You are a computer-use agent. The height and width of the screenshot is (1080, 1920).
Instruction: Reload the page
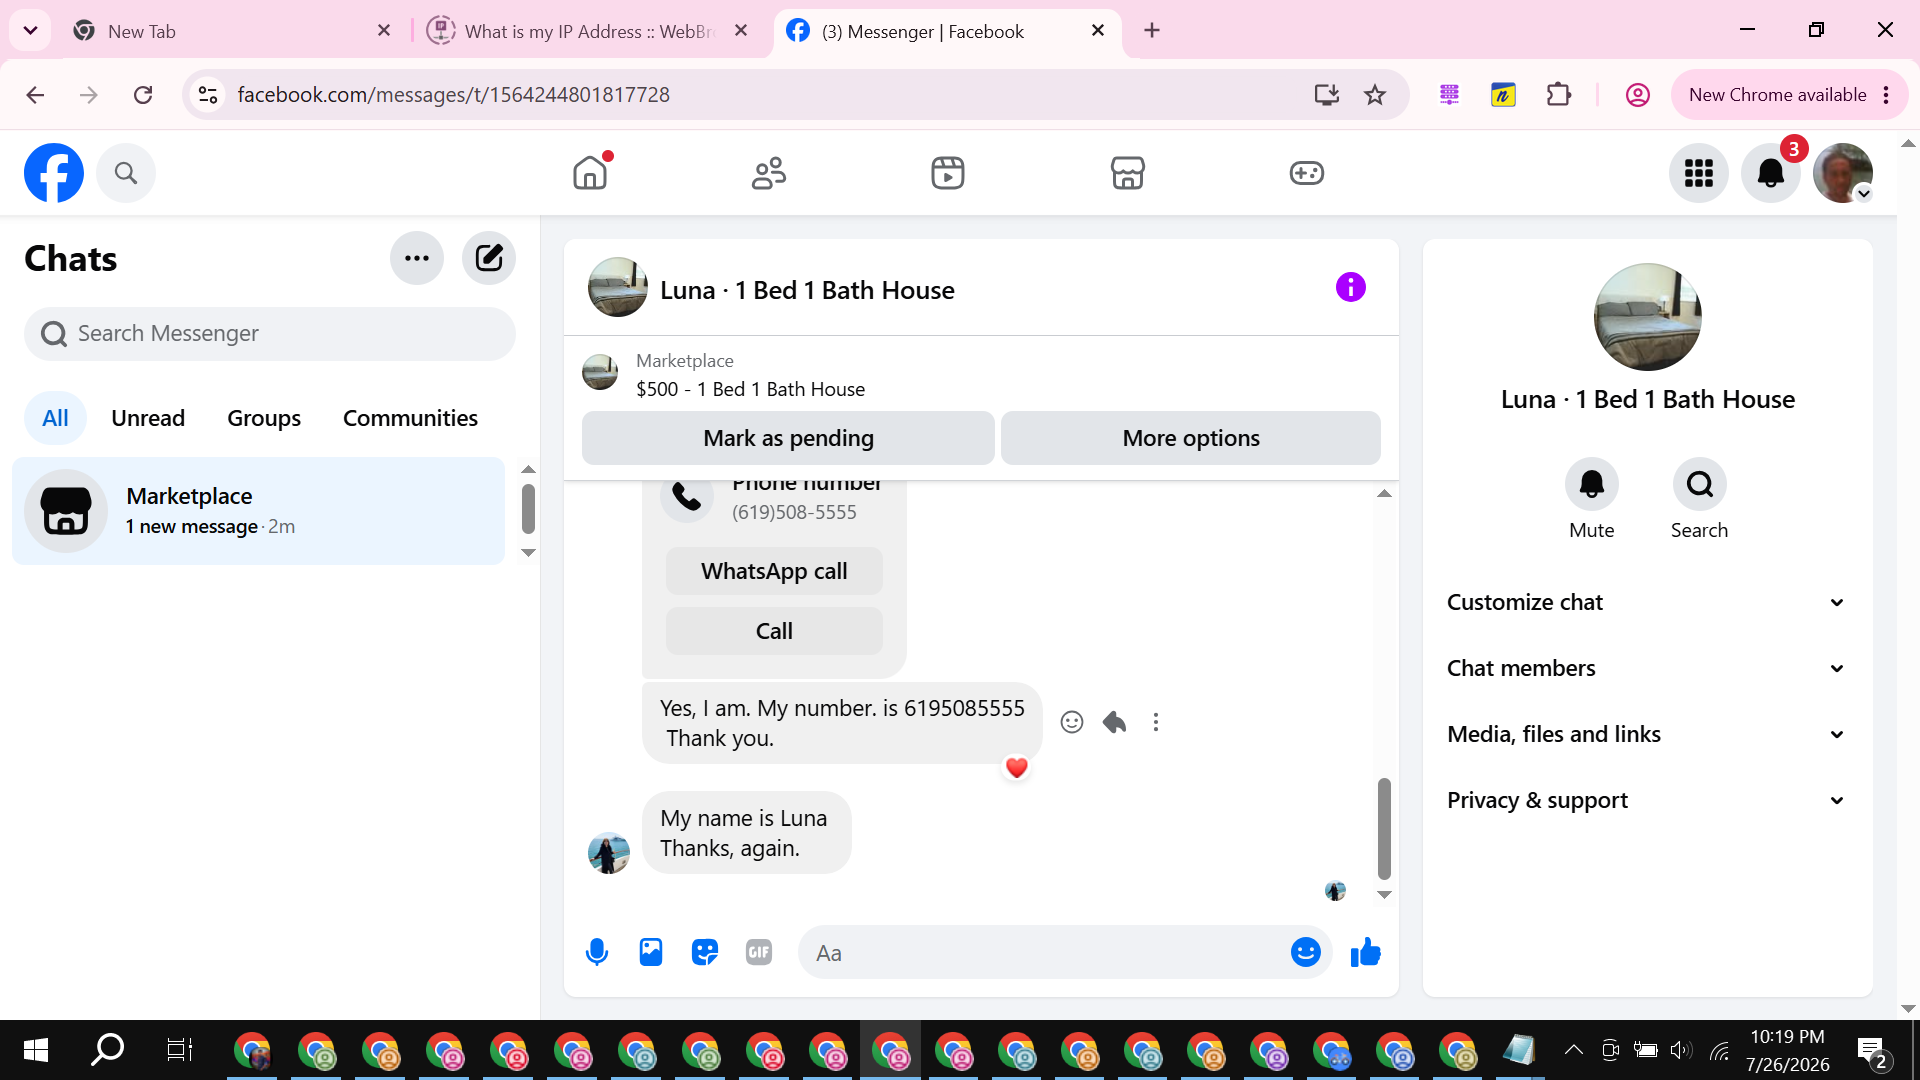click(143, 95)
